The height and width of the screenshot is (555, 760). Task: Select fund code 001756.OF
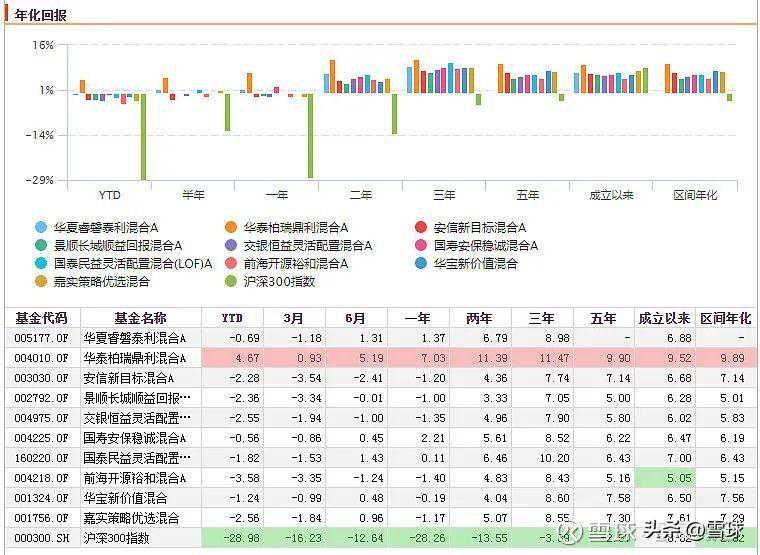coord(42,518)
